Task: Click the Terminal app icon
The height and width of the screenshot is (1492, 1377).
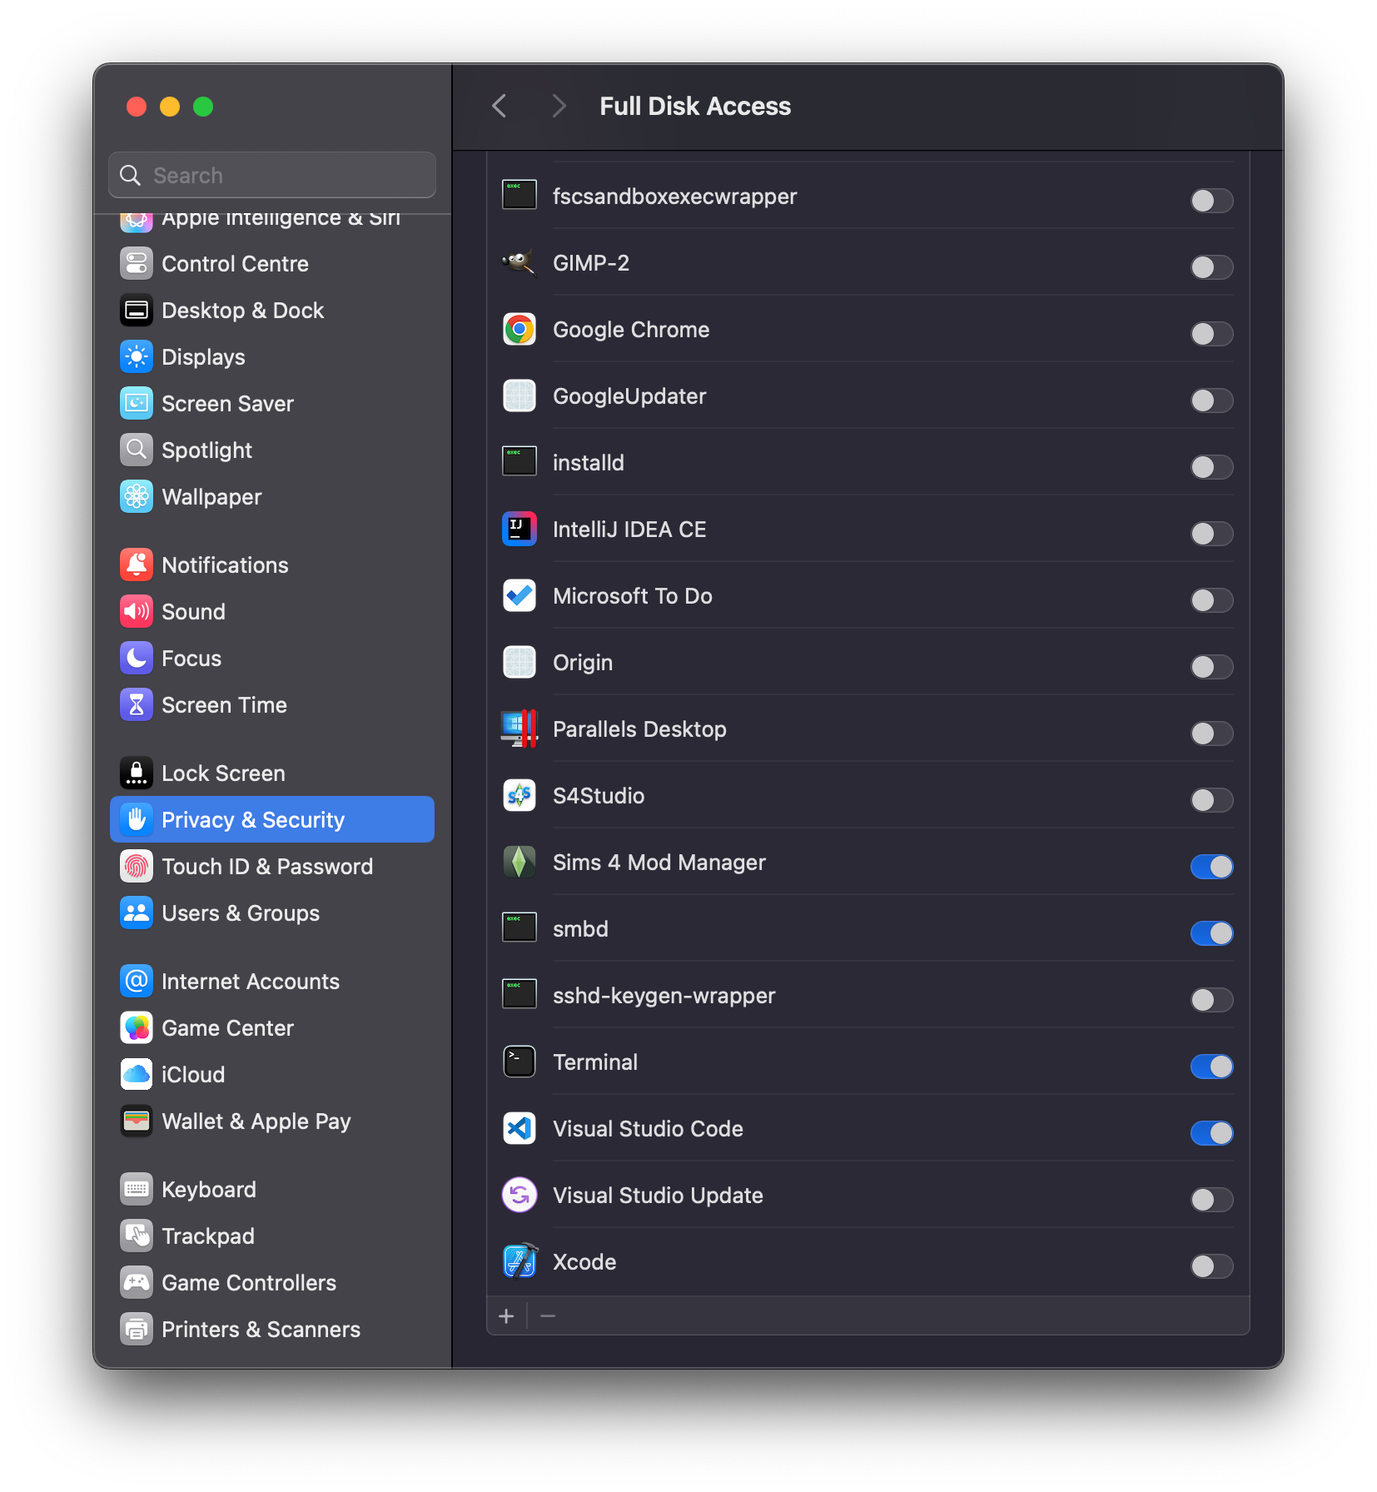Action: tap(519, 1062)
